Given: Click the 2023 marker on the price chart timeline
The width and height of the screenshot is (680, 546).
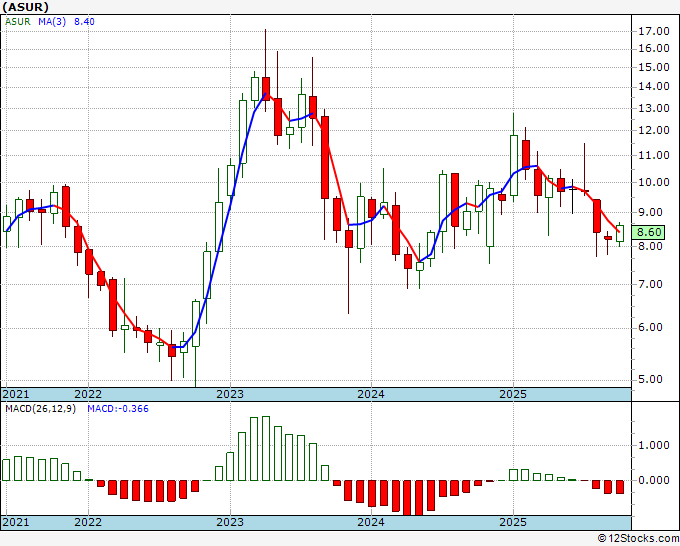Looking at the screenshot, I should click(x=230, y=394).
